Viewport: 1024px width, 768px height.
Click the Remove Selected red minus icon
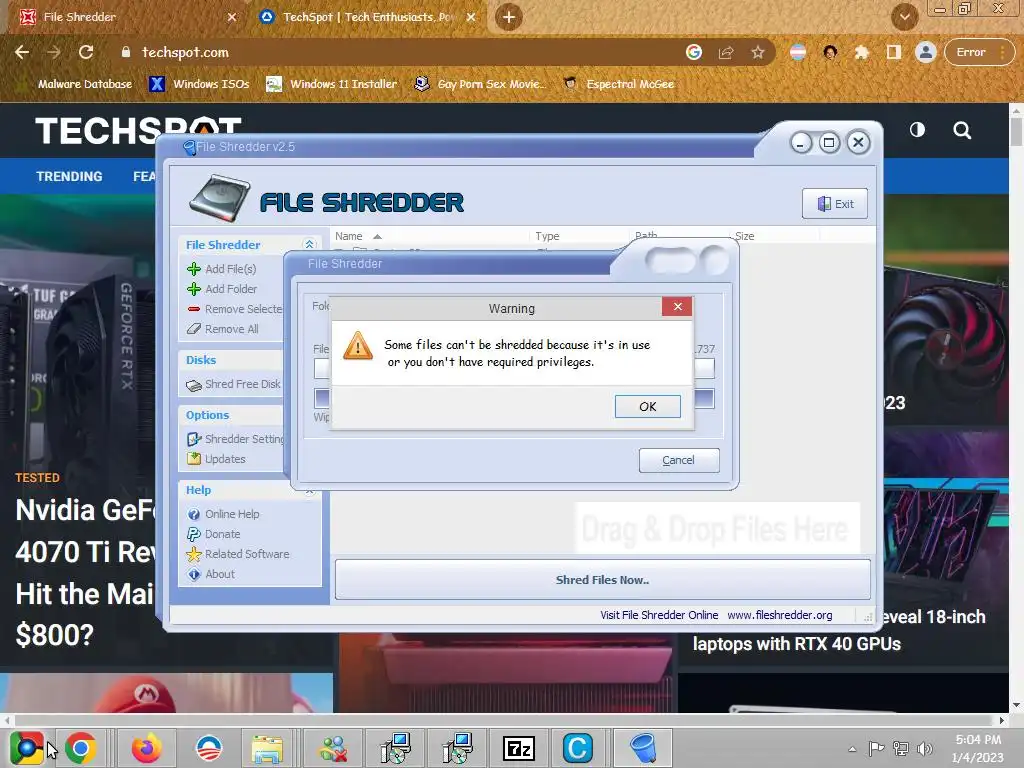pos(194,309)
